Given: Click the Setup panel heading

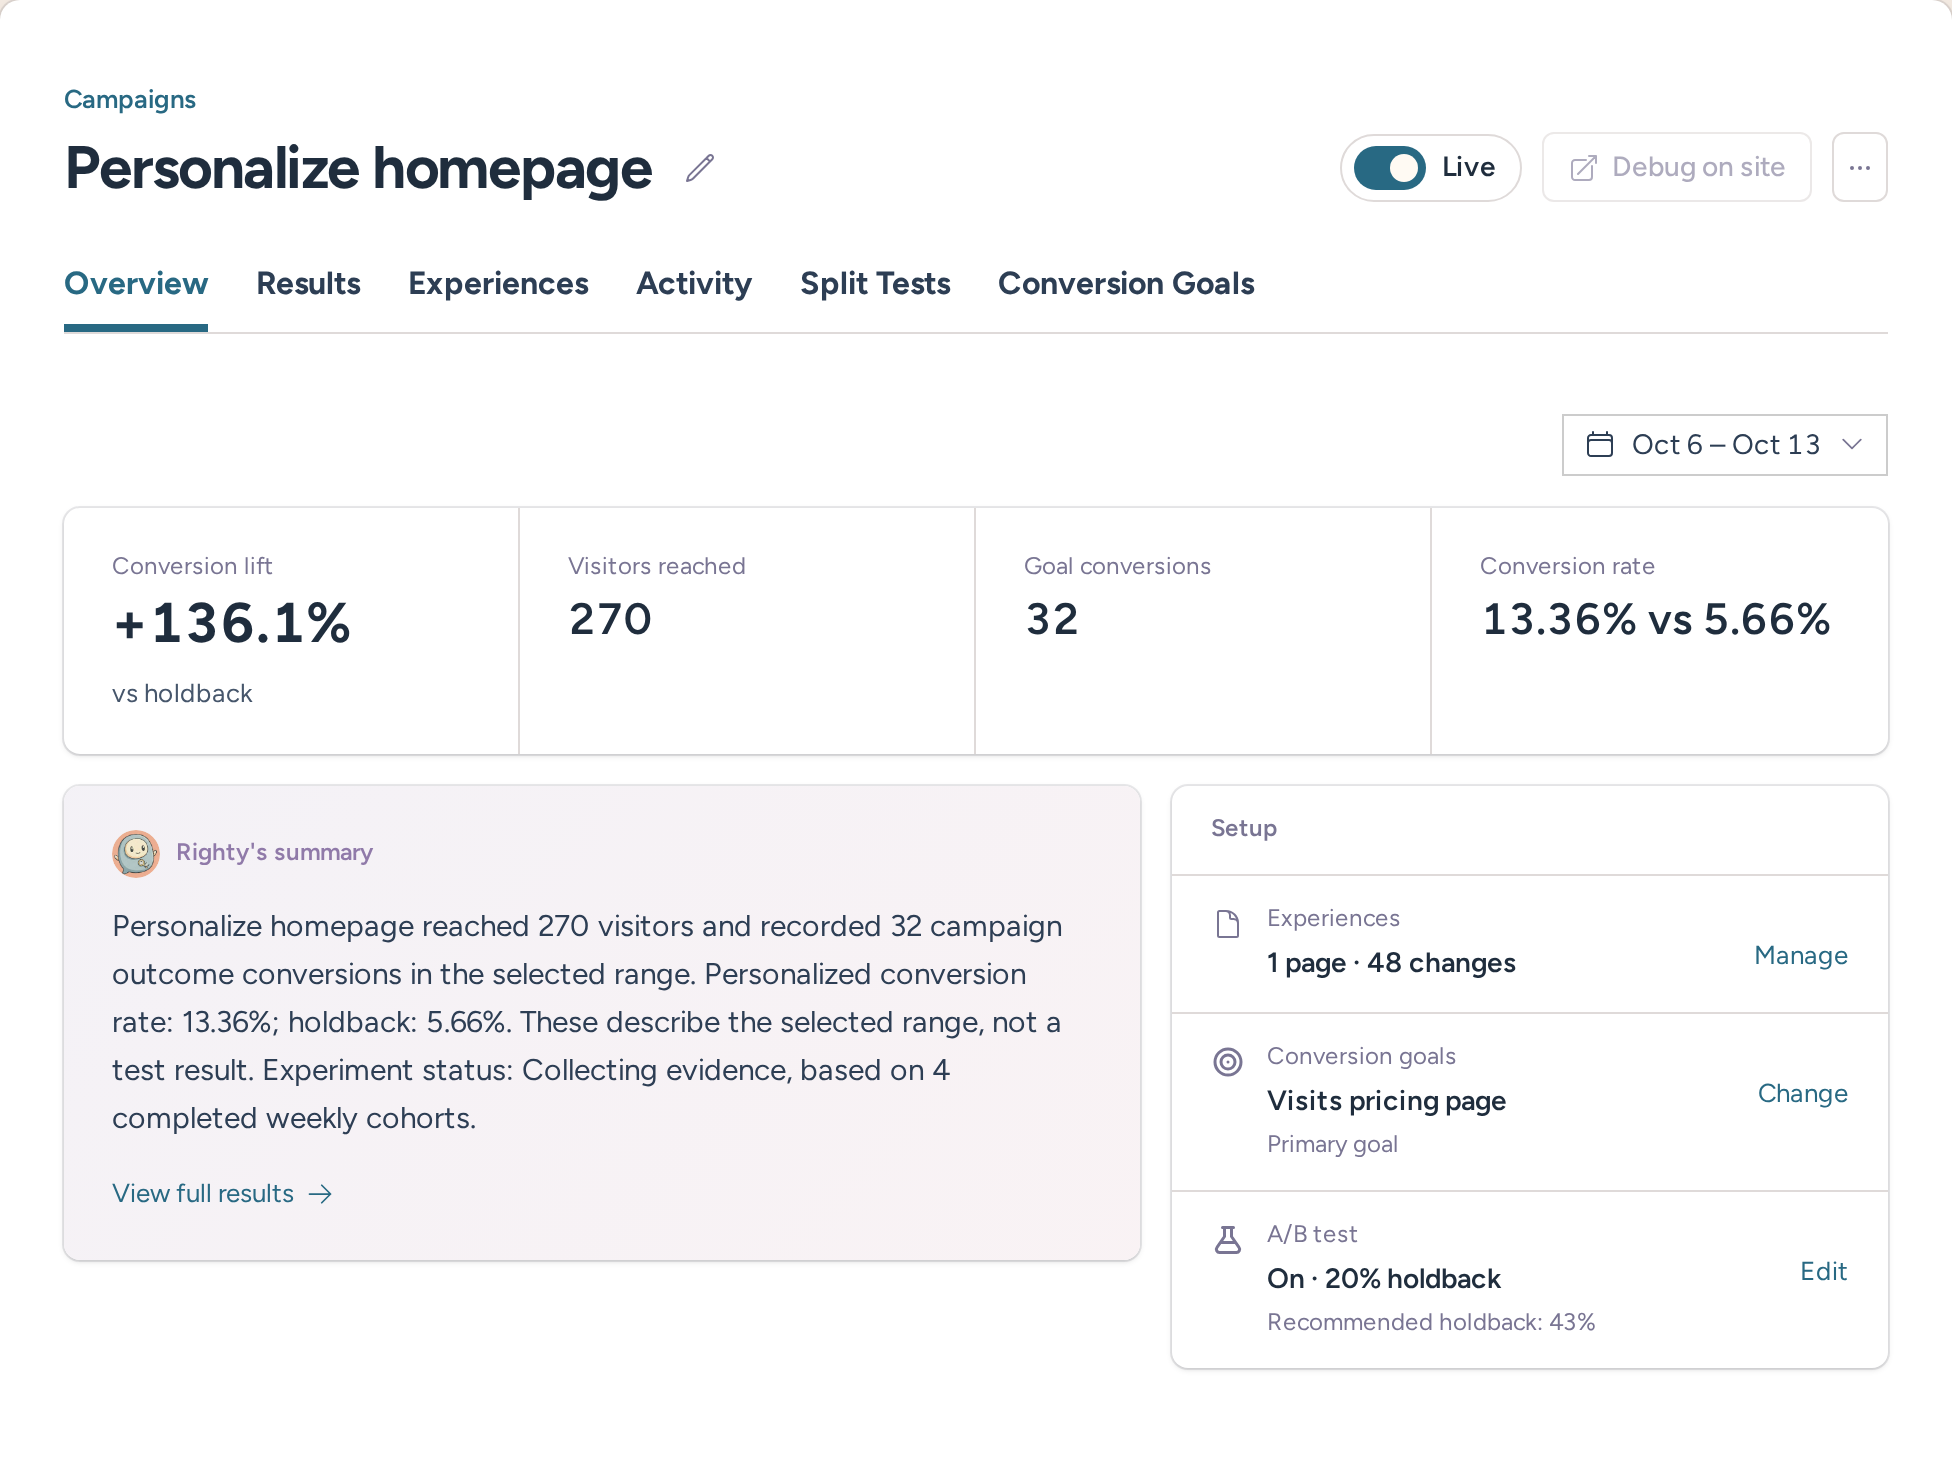Looking at the screenshot, I should coord(1244,828).
